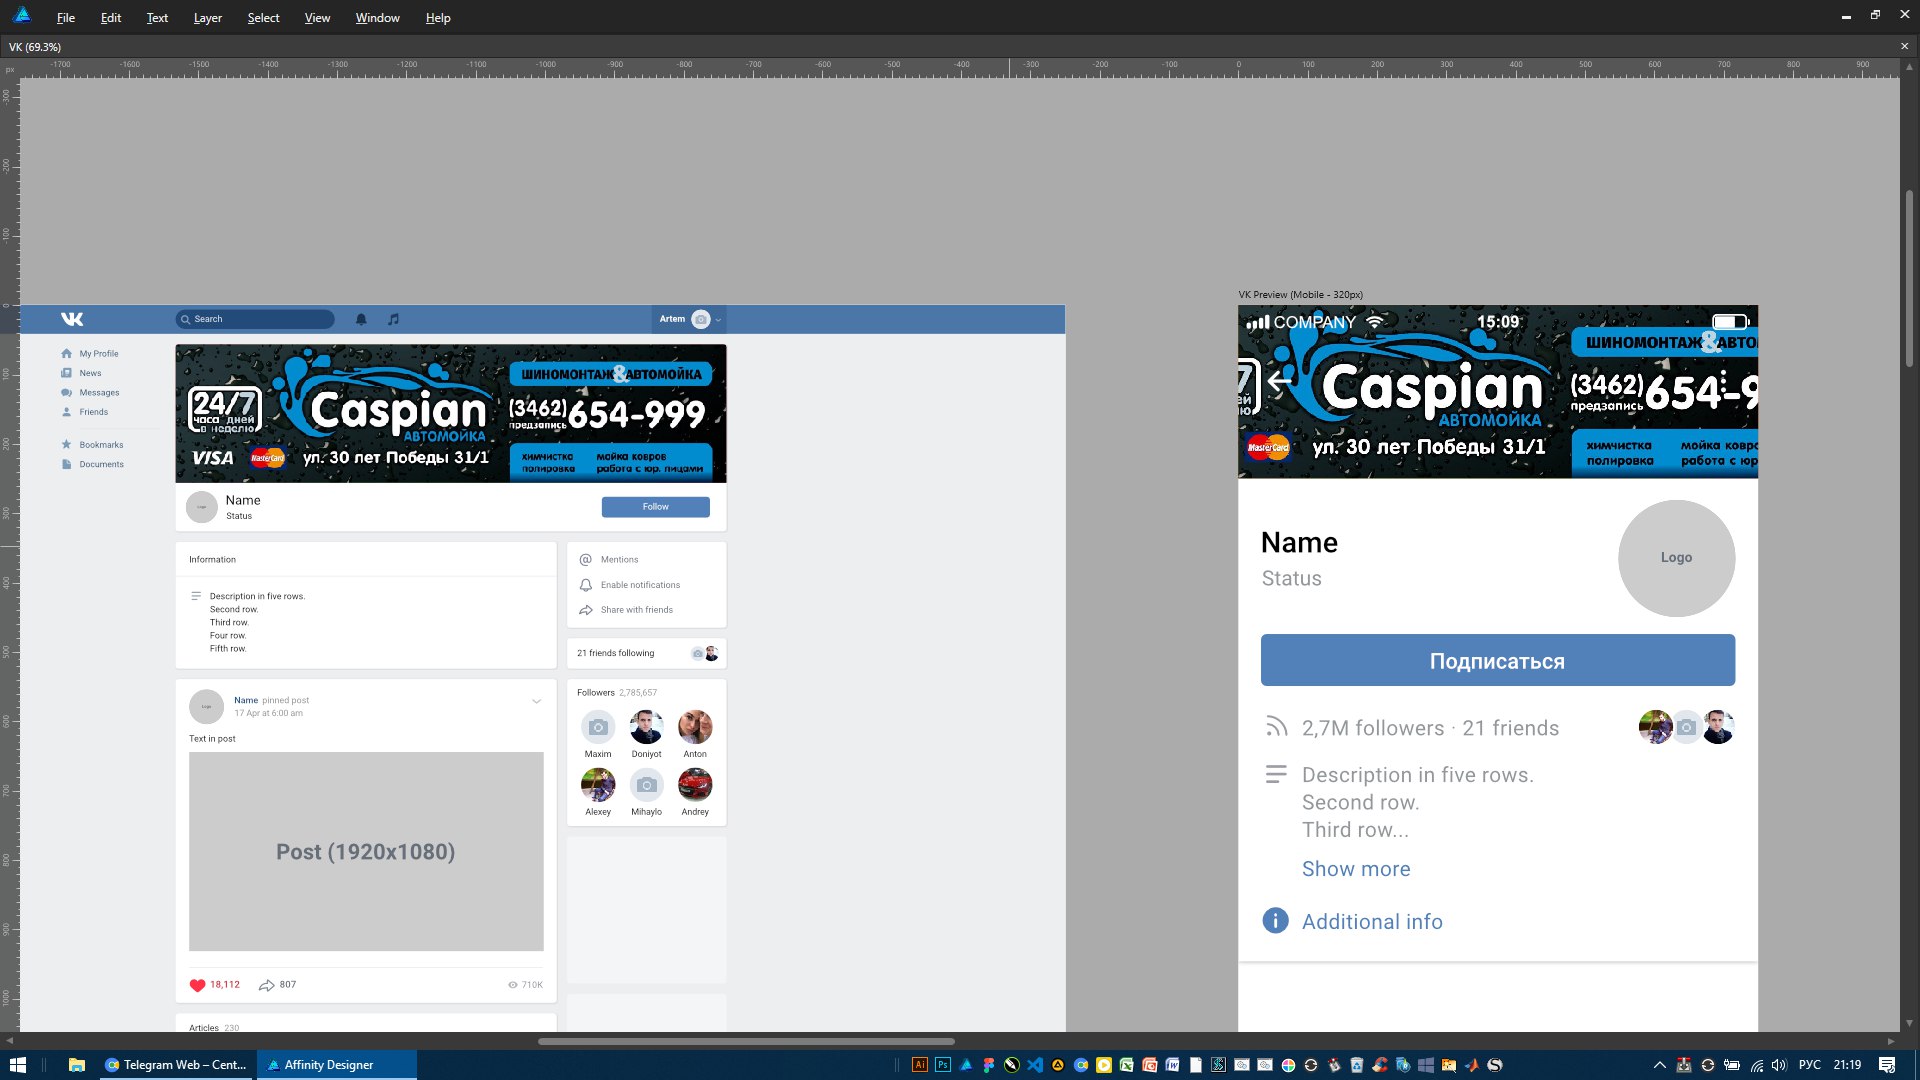Click the Show more link
The image size is (1920, 1080).
click(x=1356, y=869)
